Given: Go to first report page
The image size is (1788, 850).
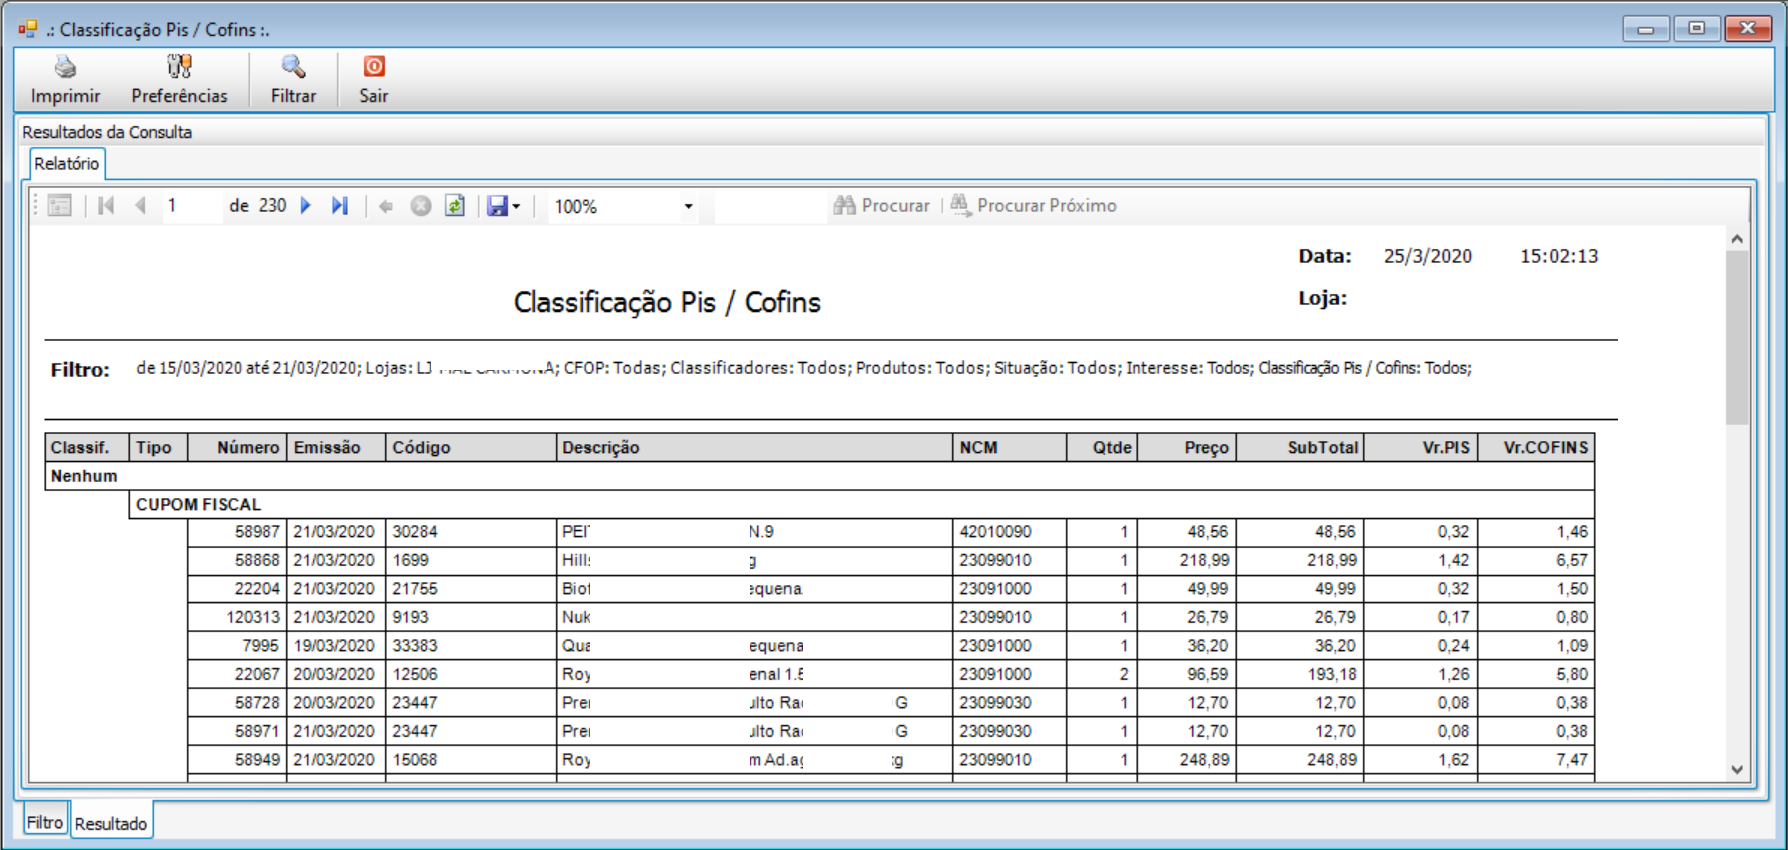Looking at the screenshot, I should click(106, 206).
